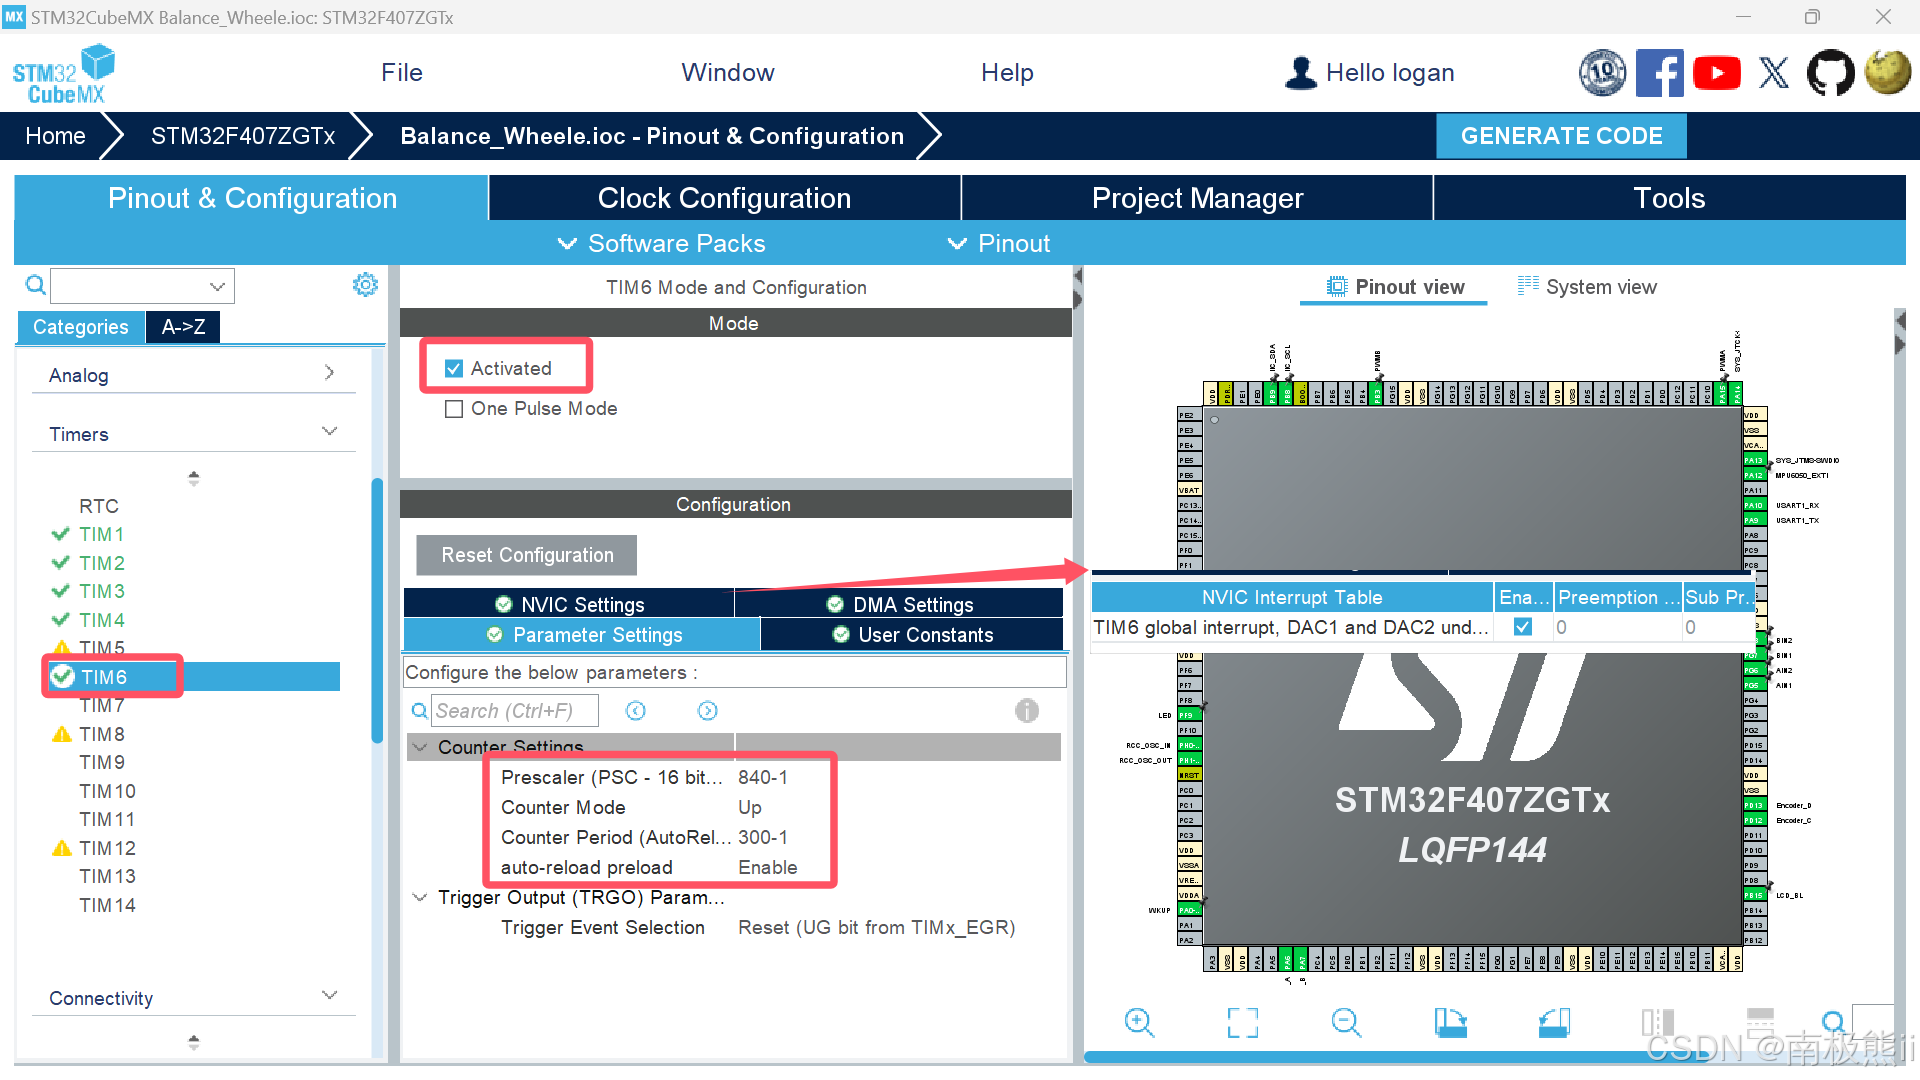Click STM32F407ZGTx breadcrumb
The width and height of the screenshot is (1920, 1080).
[x=243, y=136]
